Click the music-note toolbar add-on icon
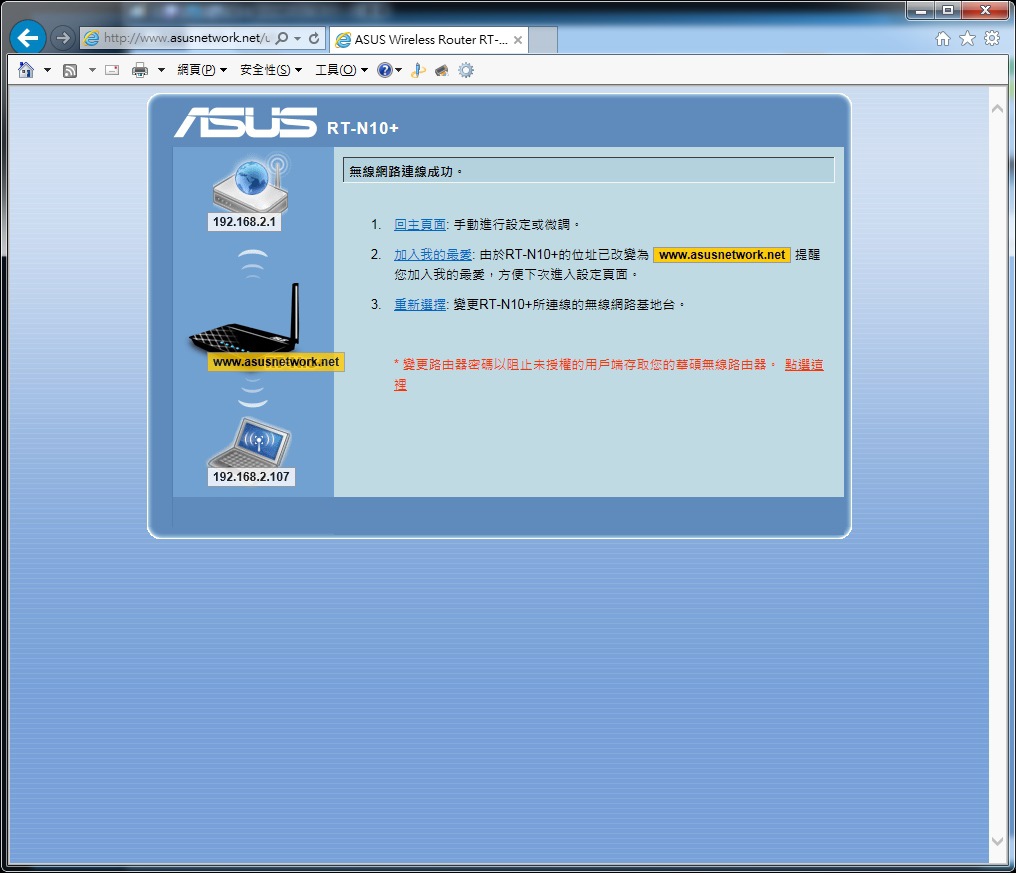Viewport: 1016px width, 875px height. tap(418, 70)
